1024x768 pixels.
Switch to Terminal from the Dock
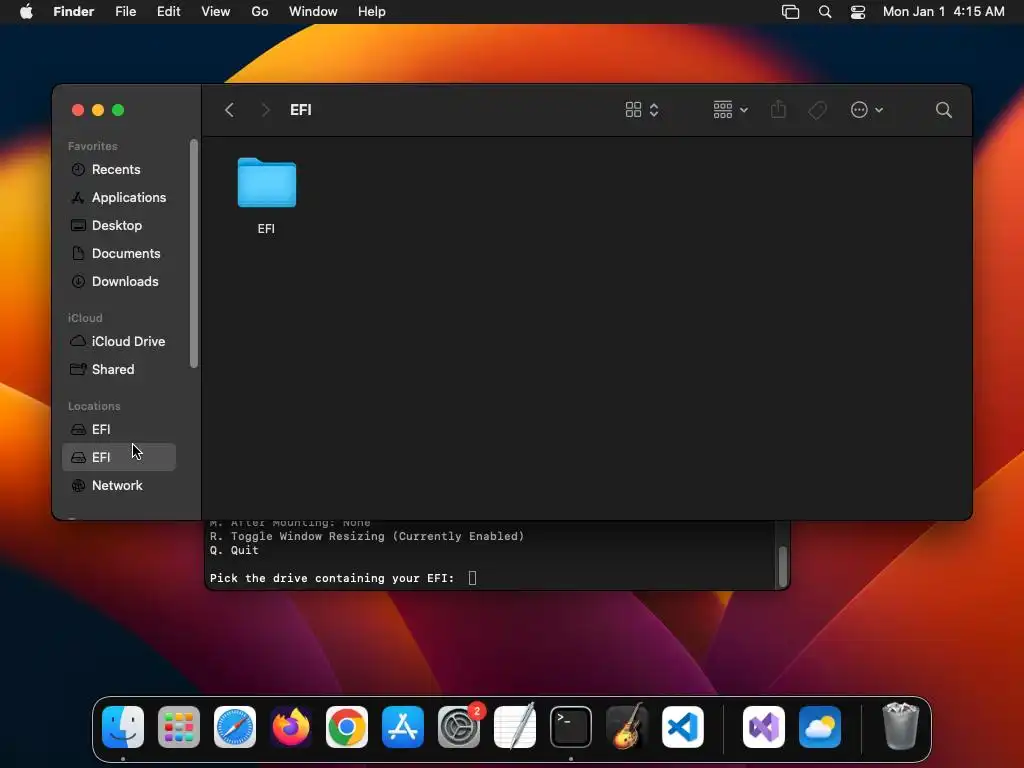571,727
